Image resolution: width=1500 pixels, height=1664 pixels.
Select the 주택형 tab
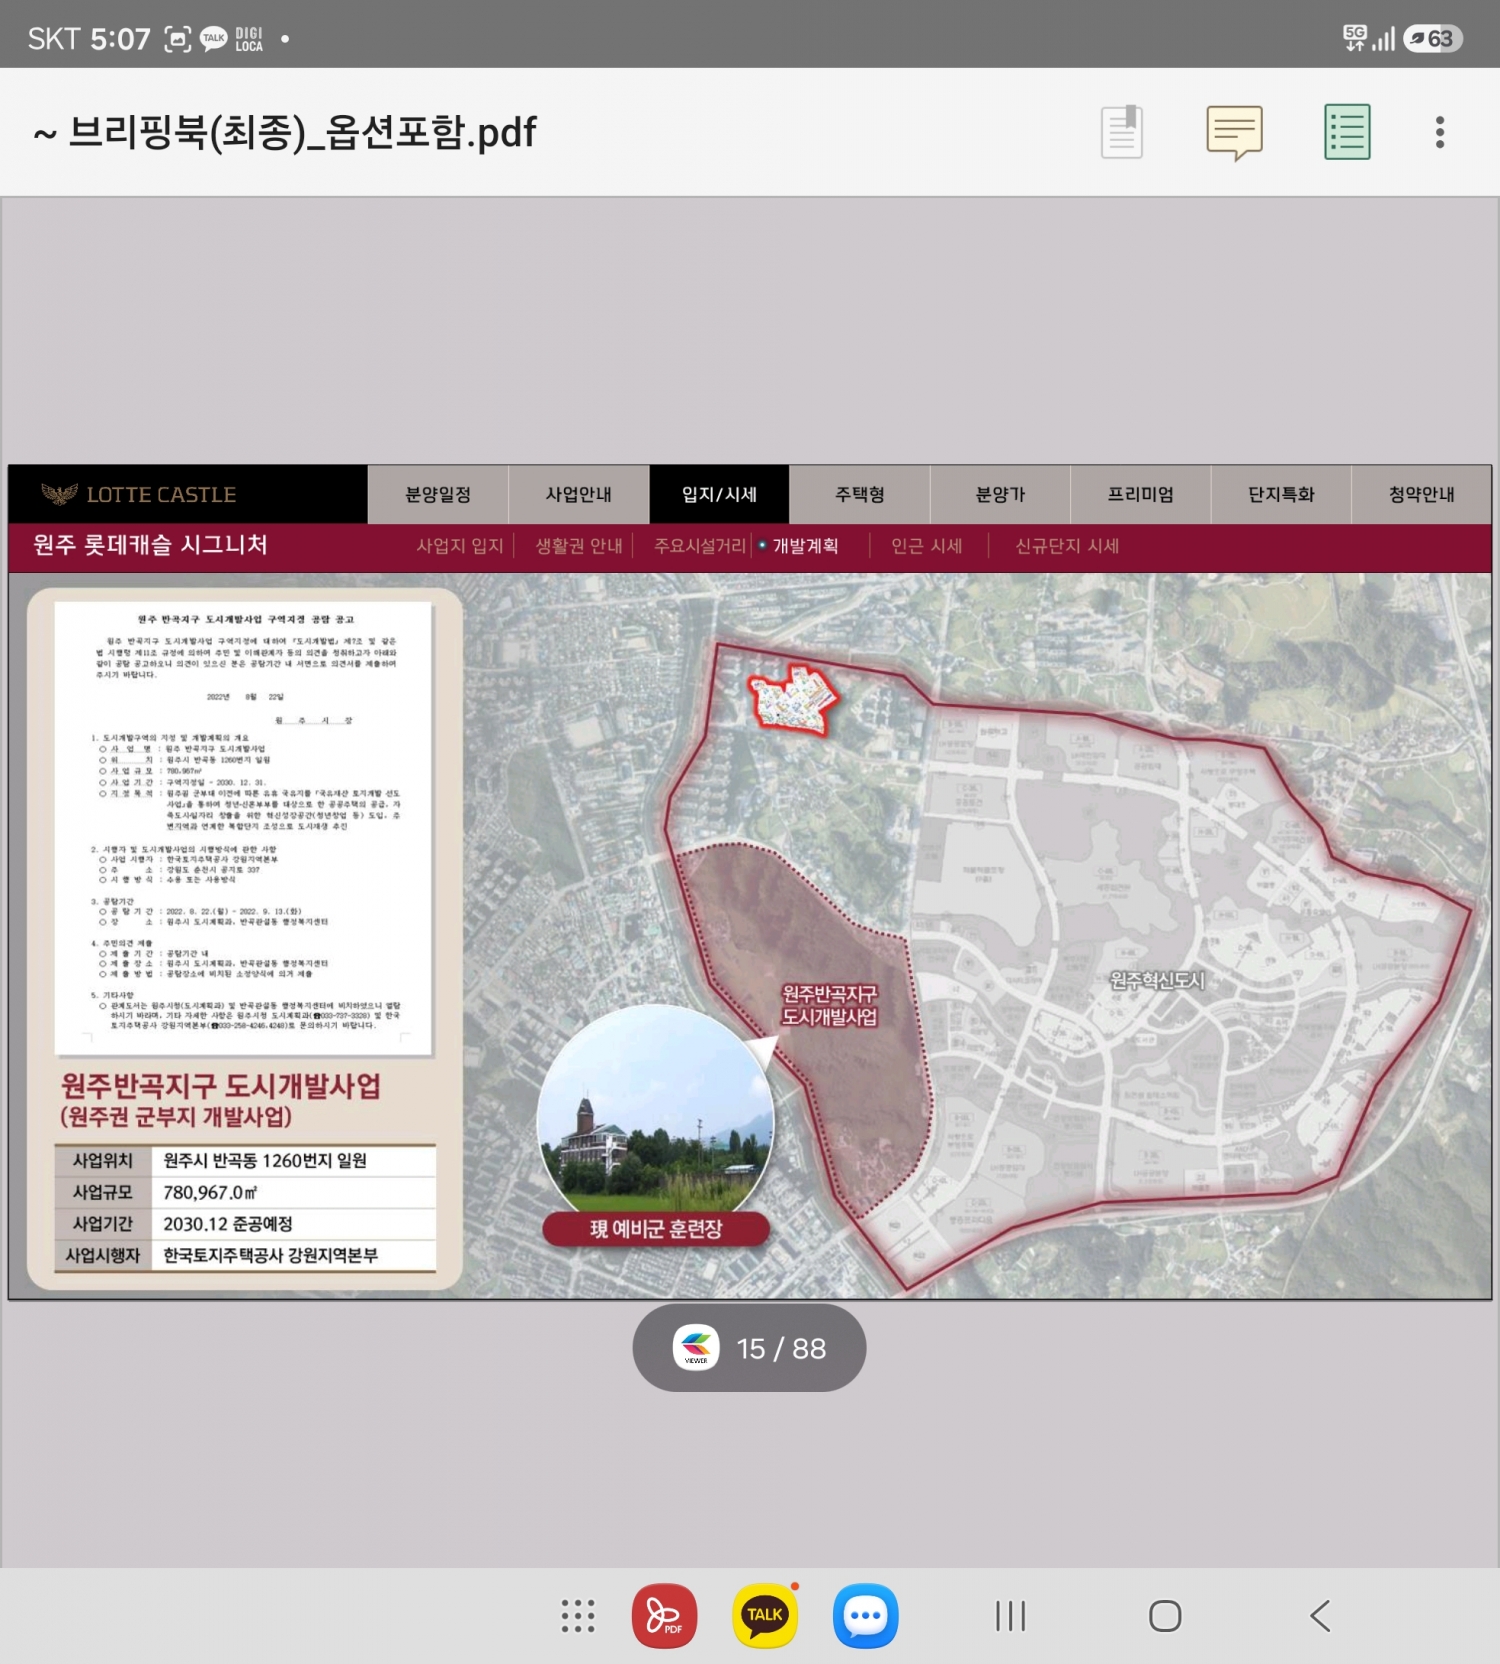click(860, 494)
